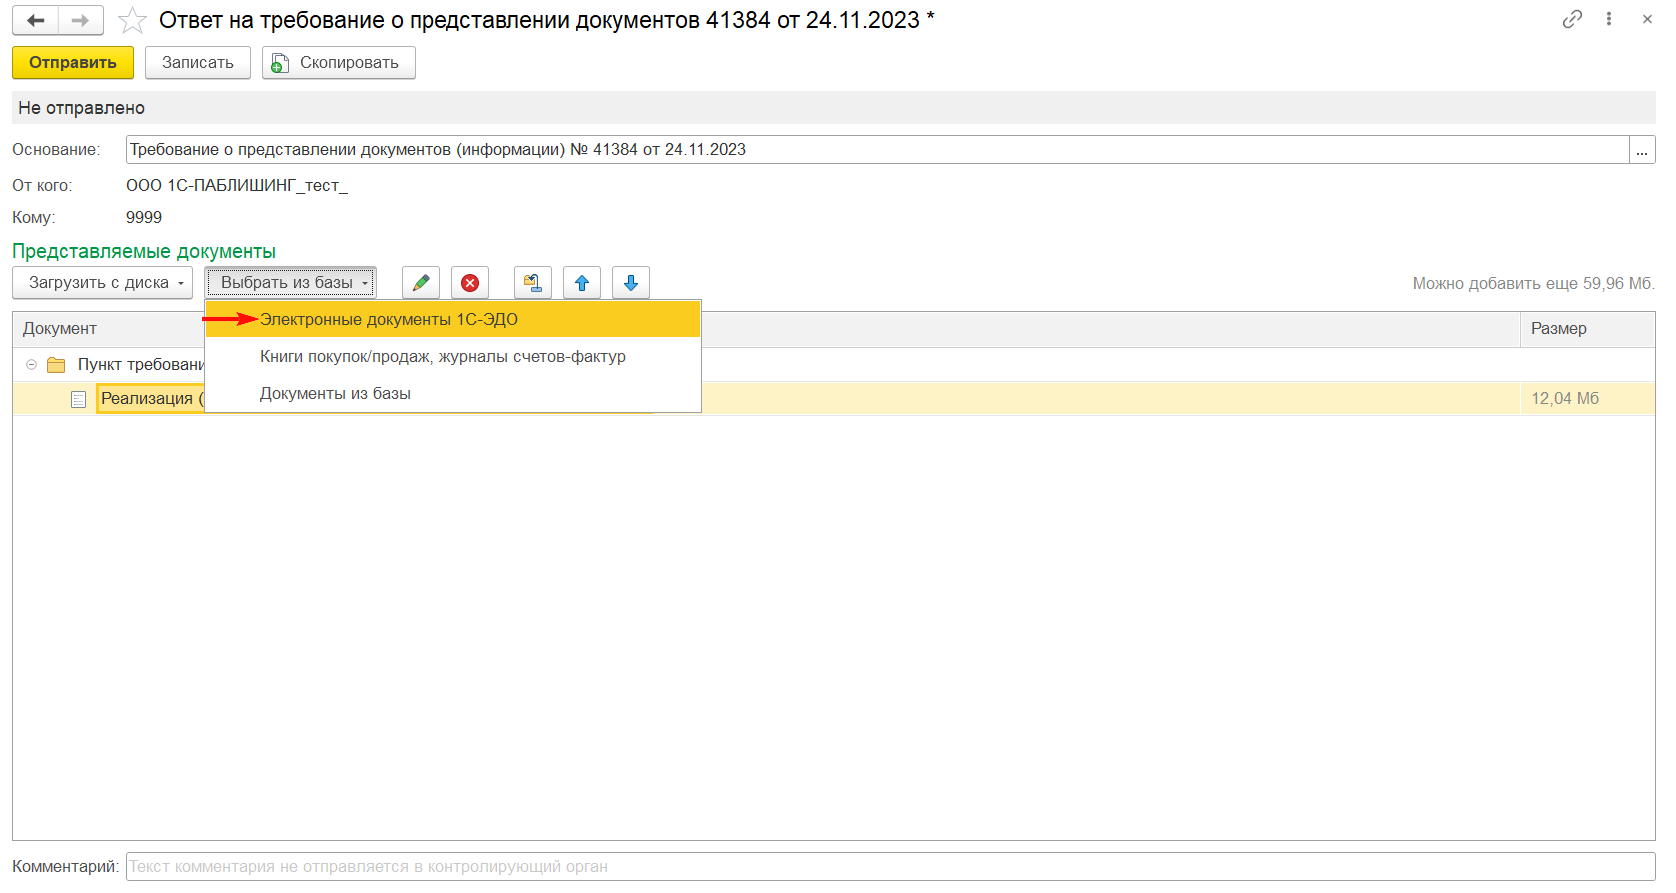This screenshot has width=1676, height=893.
Task: Click the Можно добавить еще 59,96 Мб text
Action: pyautogui.click(x=1533, y=283)
